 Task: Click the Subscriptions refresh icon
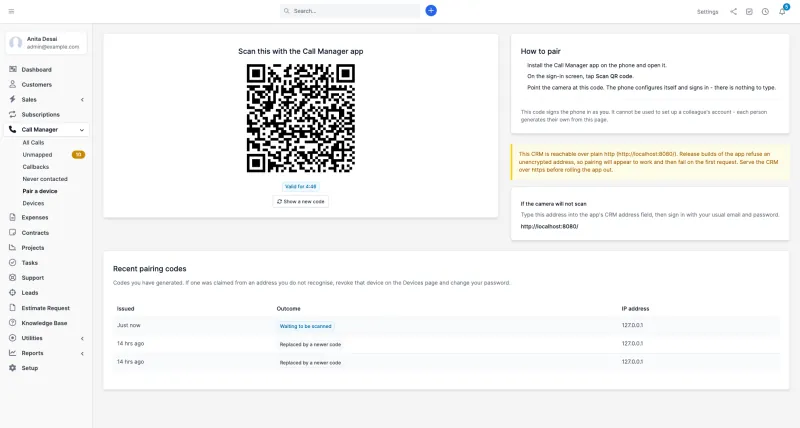tap(13, 114)
